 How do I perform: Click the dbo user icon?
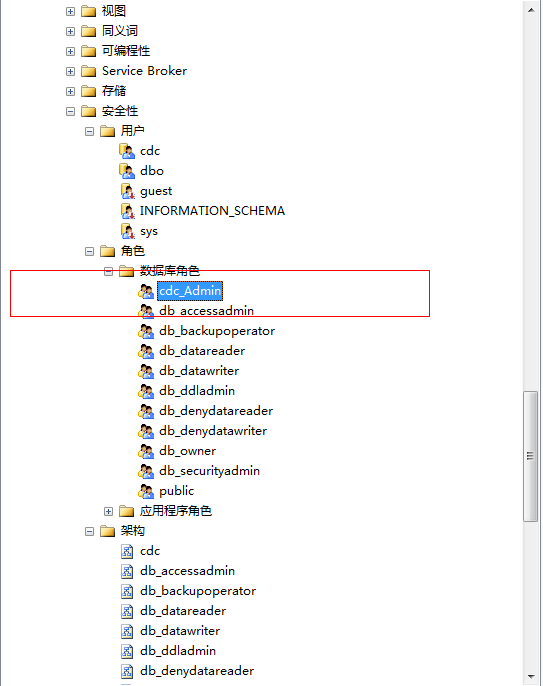click(127, 172)
